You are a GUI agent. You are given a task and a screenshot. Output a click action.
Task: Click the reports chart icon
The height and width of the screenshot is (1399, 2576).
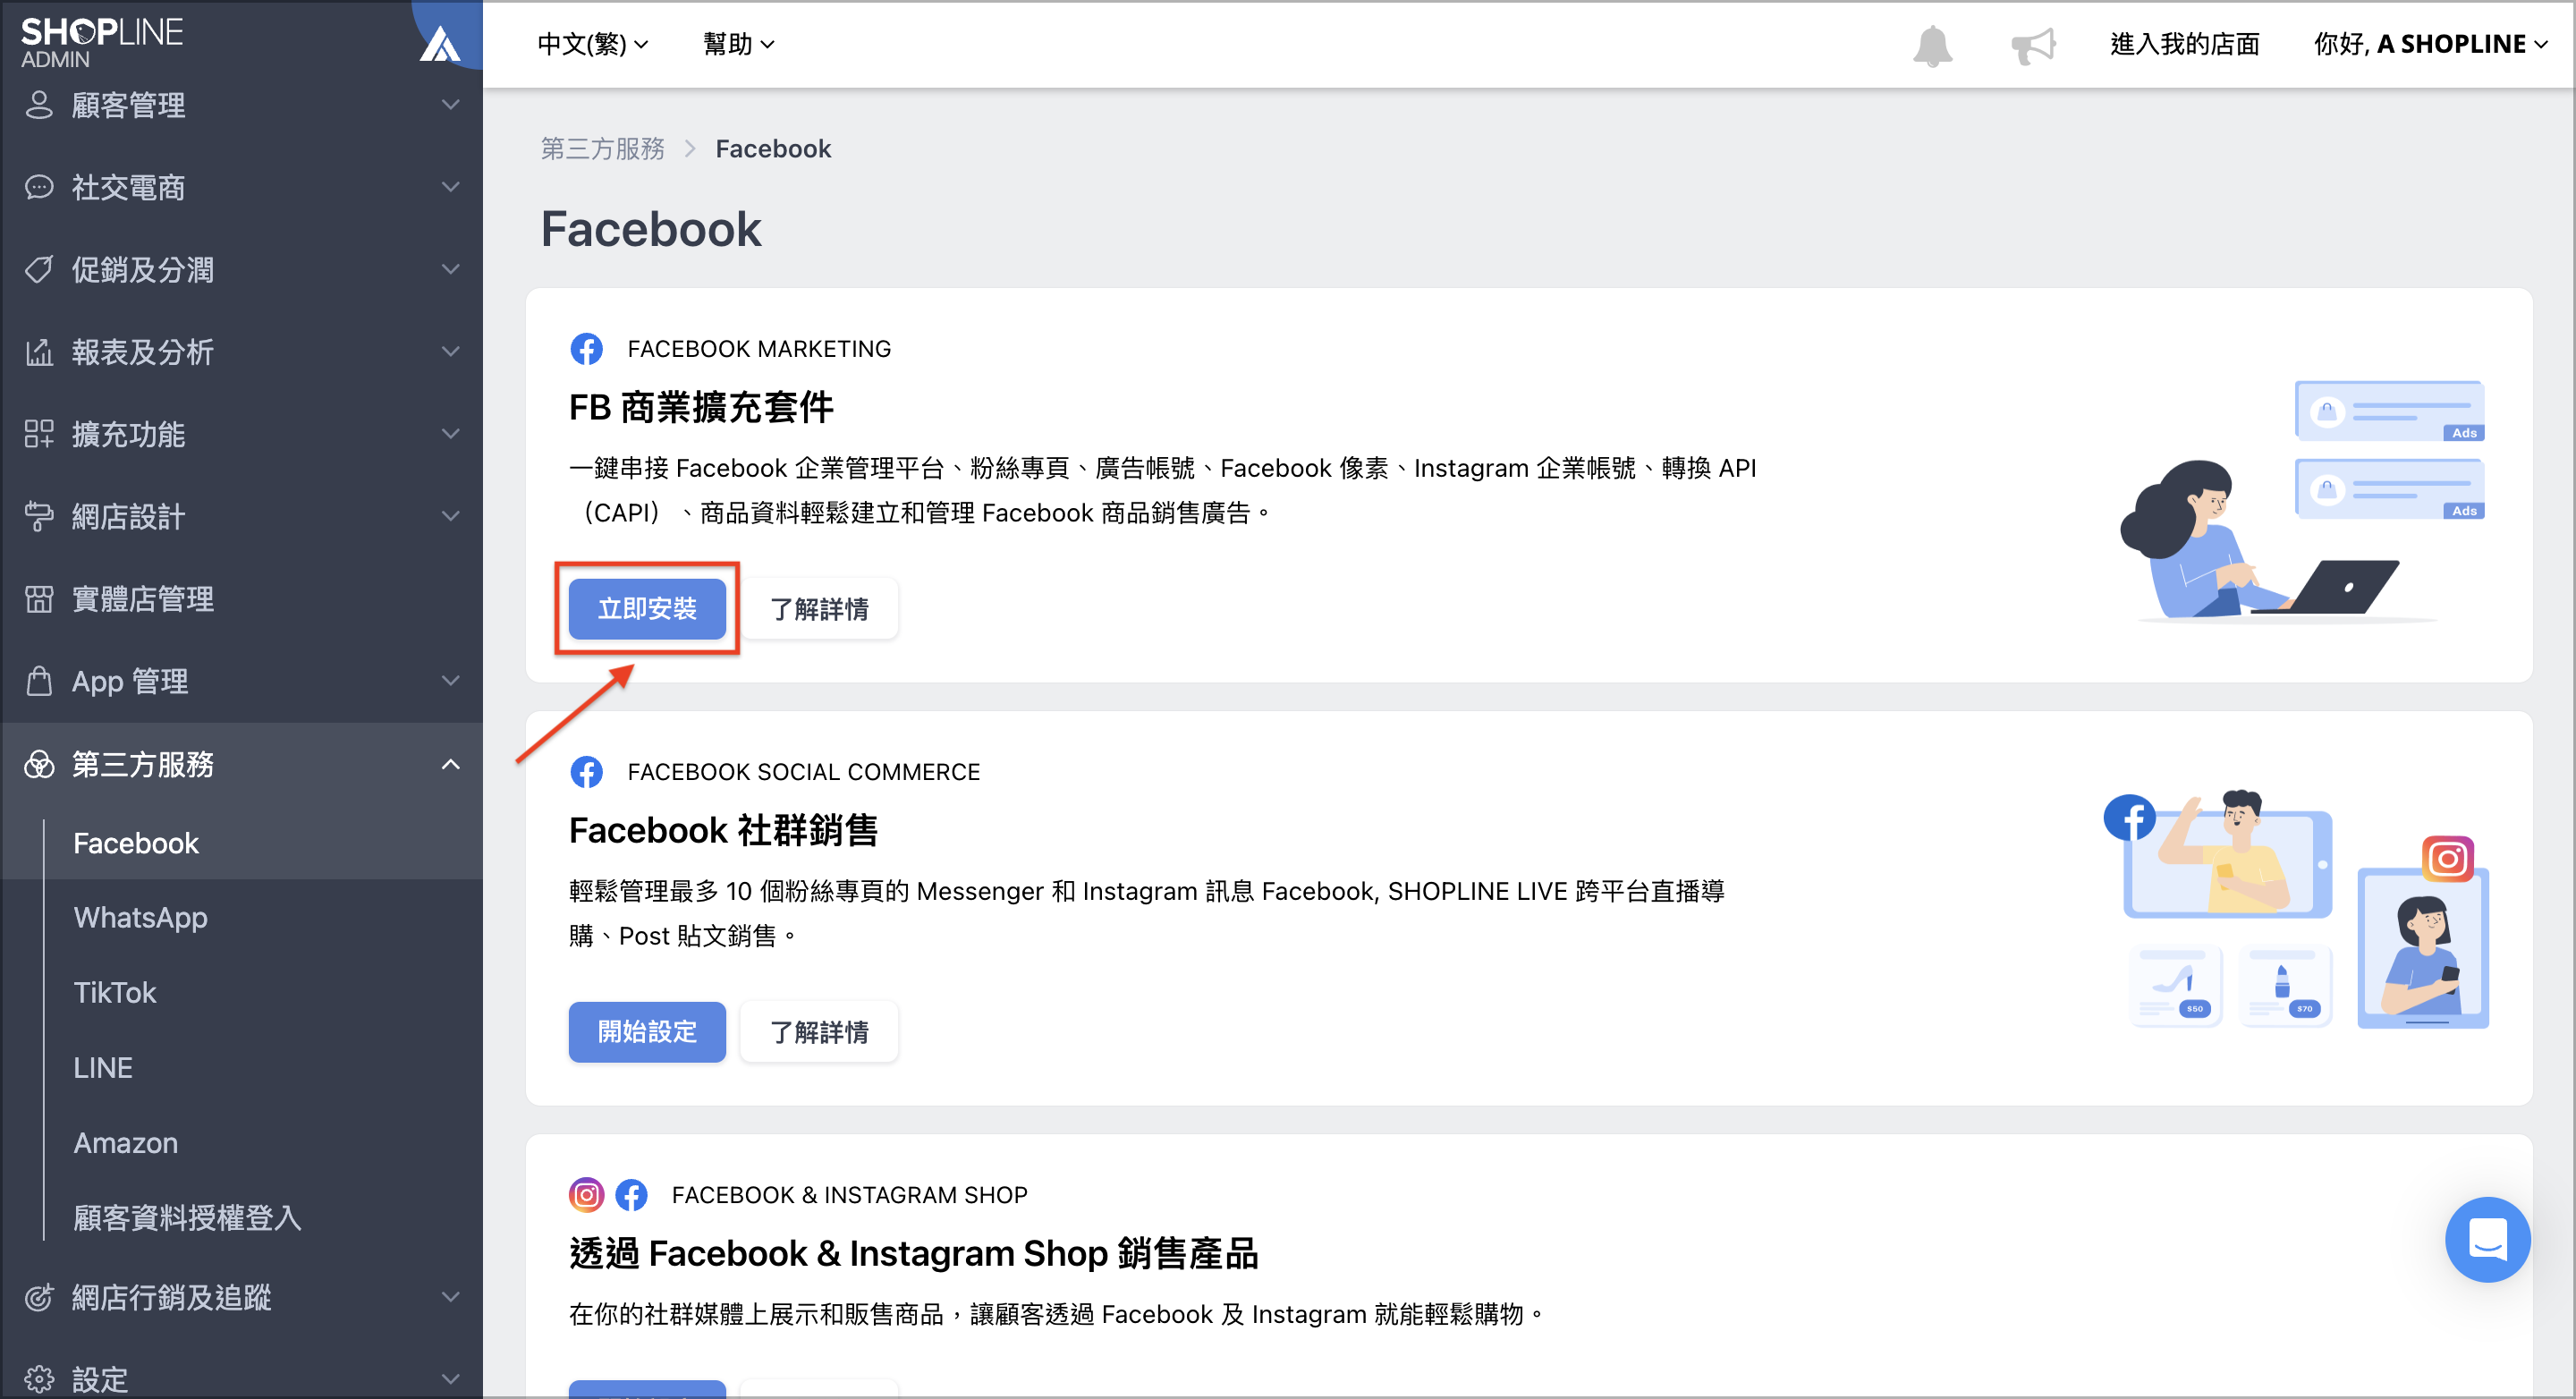[39, 352]
